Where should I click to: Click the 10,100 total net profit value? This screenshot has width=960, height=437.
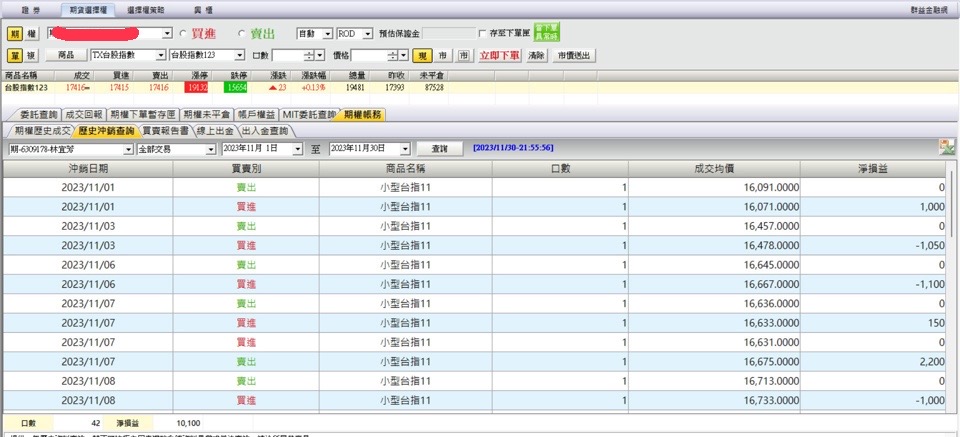tap(188, 423)
